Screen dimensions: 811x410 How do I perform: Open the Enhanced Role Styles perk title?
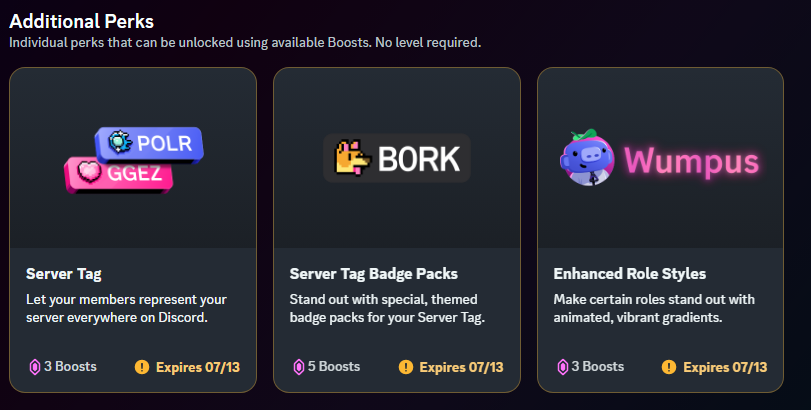(x=629, y=274)
